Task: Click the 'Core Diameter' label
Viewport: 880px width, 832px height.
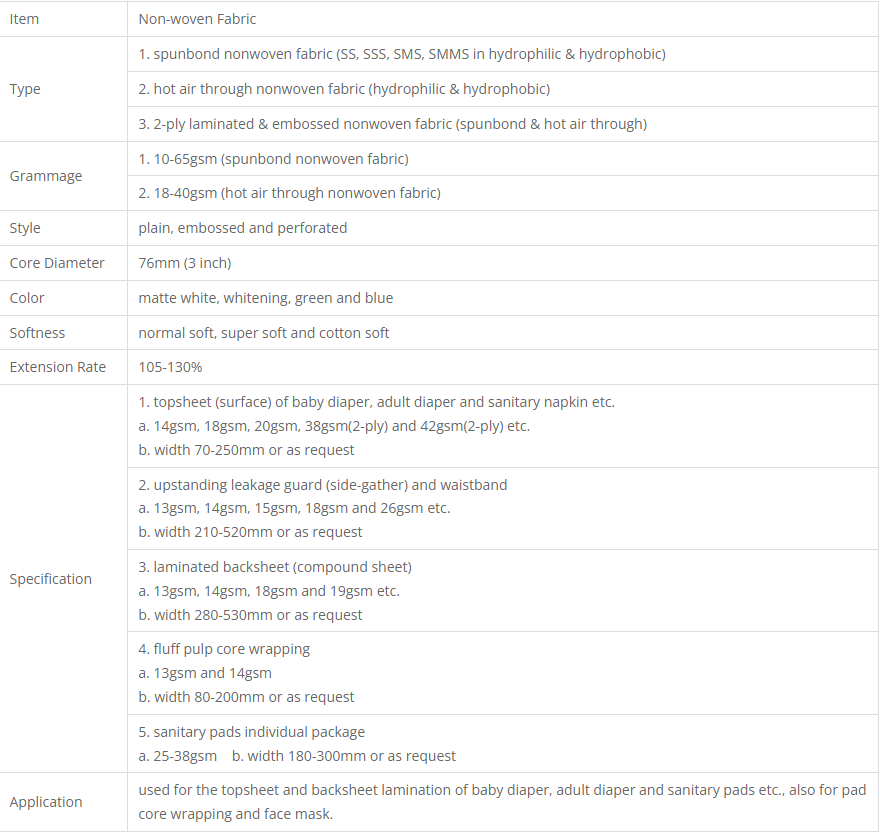Action: [57, 263]
